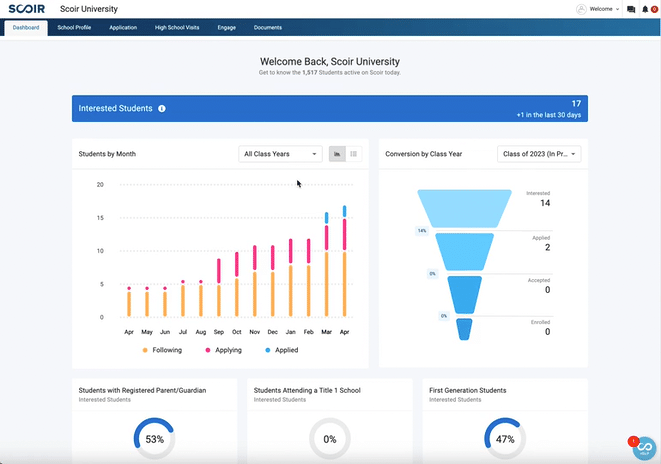
Task: Click the Interested funnel segment
Action: [x=465, y=209]
